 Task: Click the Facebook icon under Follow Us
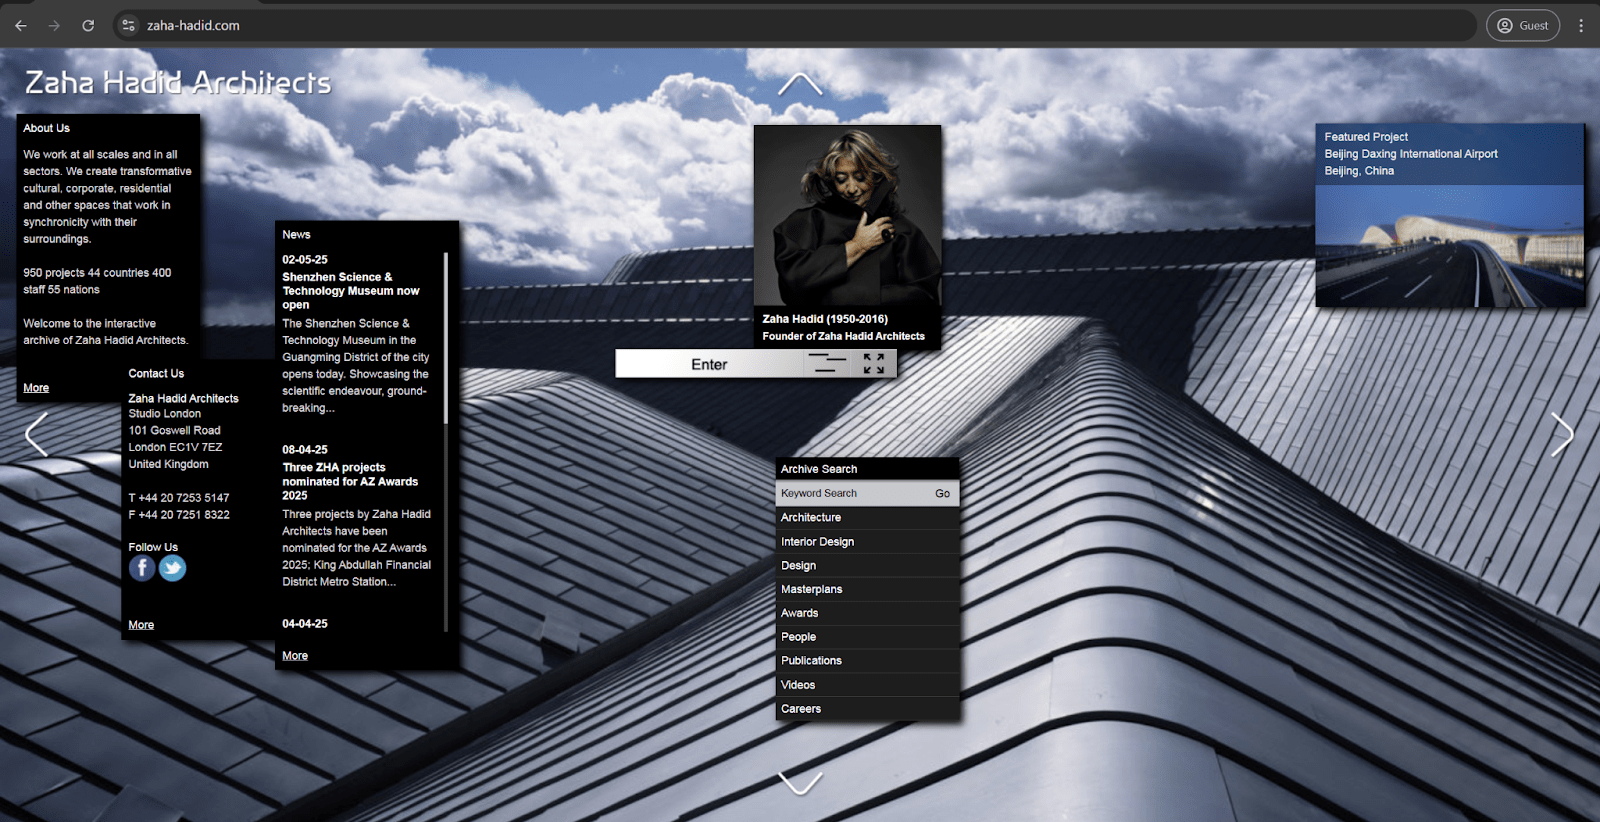point(142,568)
